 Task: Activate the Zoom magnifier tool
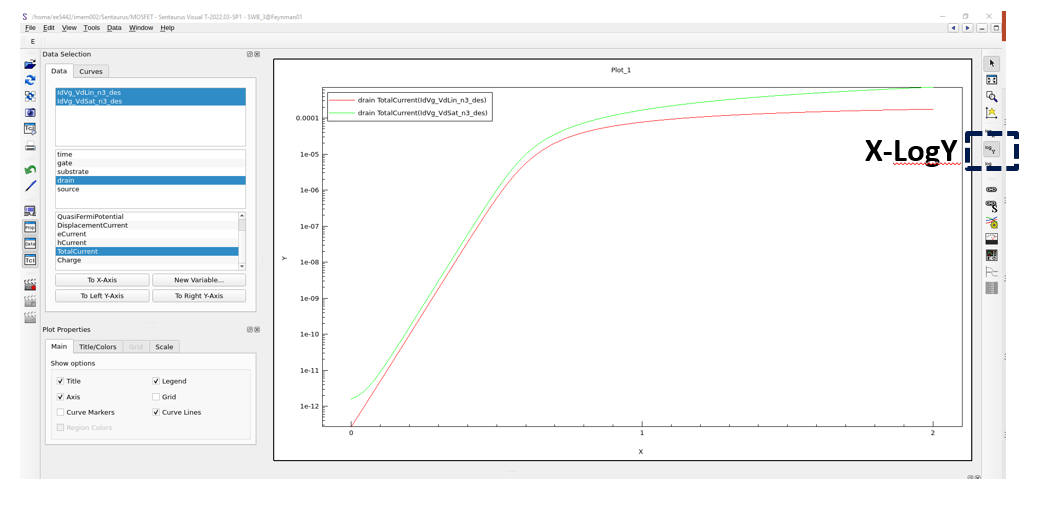(x=991, y=96)
